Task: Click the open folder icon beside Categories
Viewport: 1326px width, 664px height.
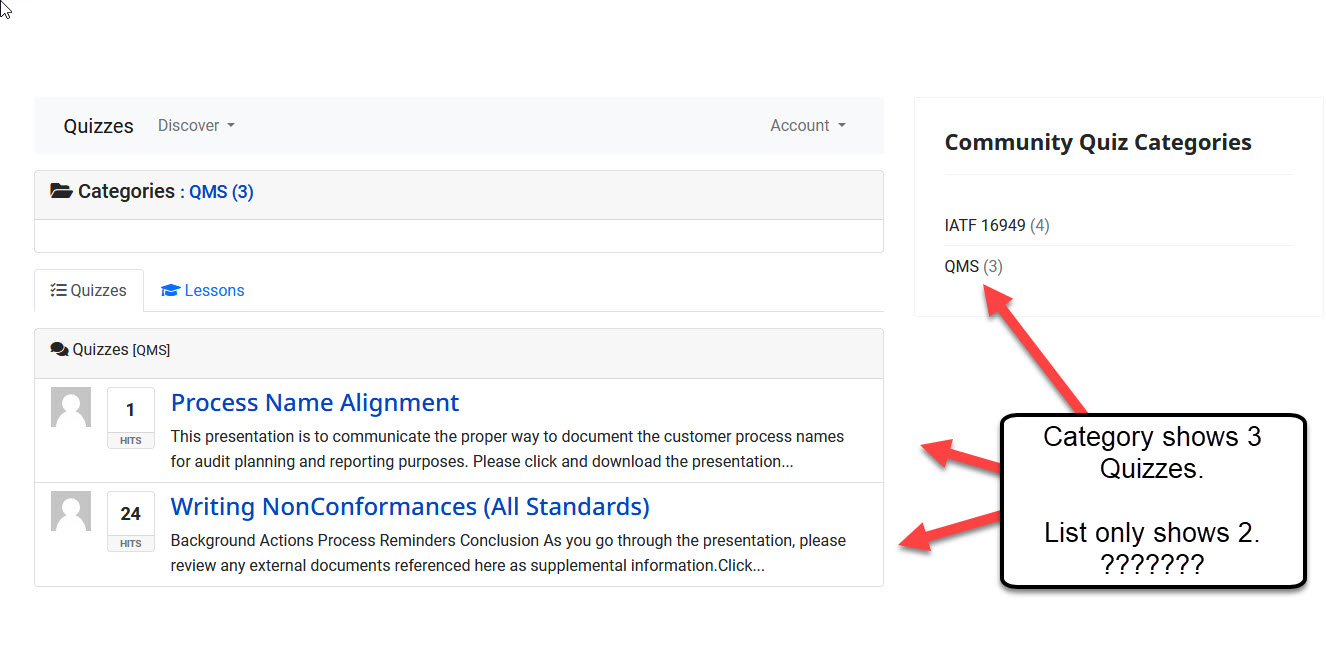Action: coord(61,191)
